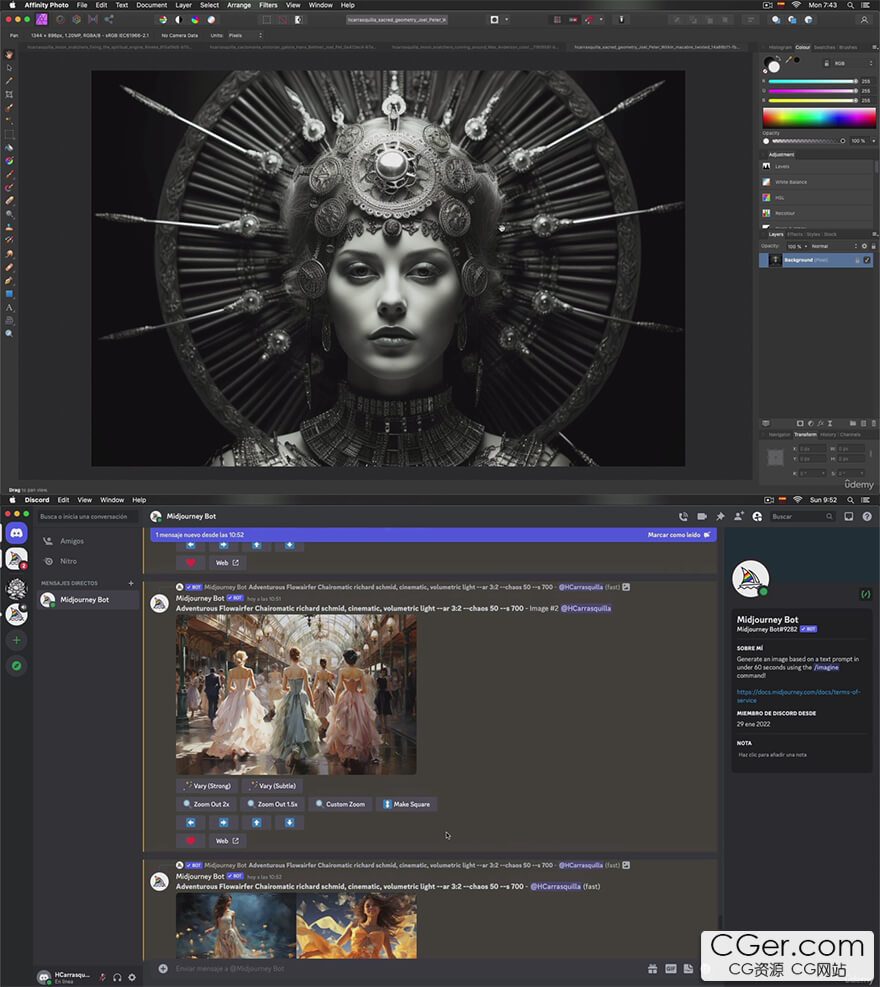Open the Layers panel options menu
The width and height of the screenshot is (880, 987).
[x=874, y=234]
